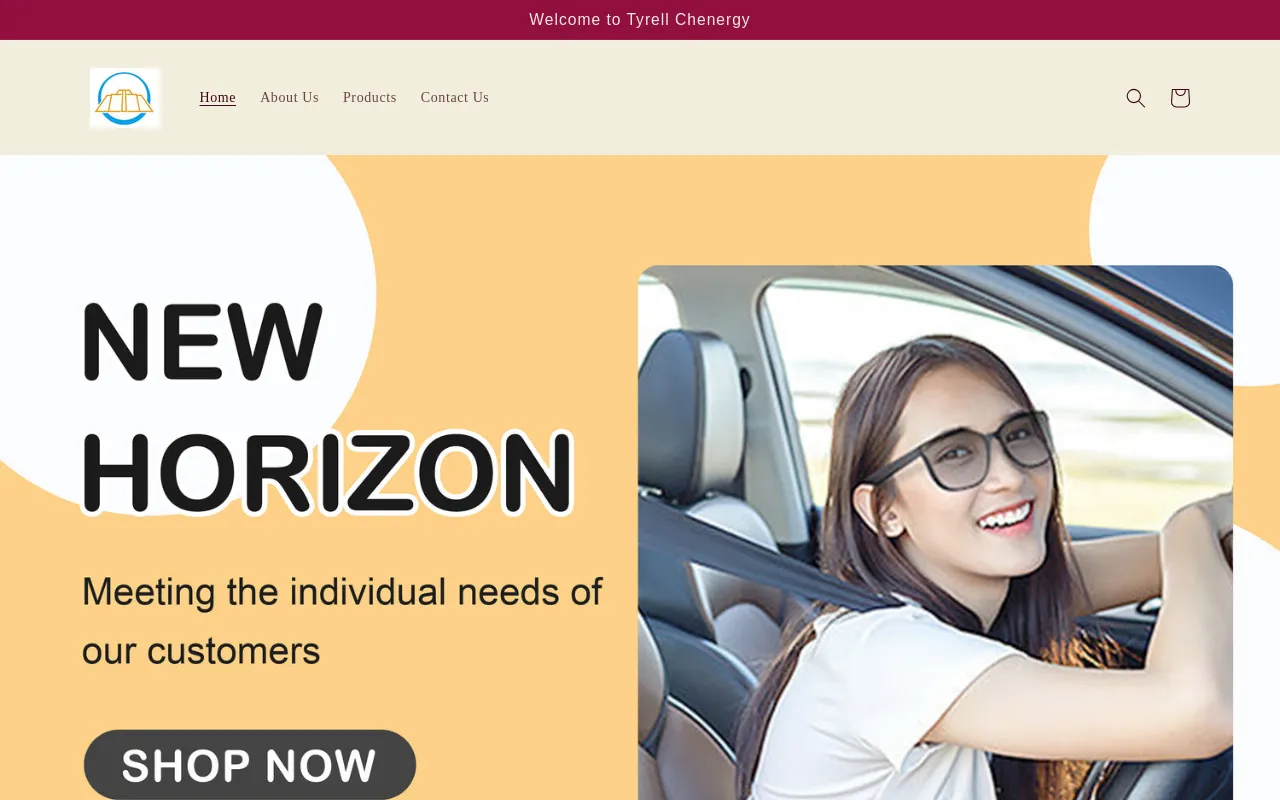
Task: Click the 'our customers' text line
Action: pyautogui.click(x=201, y=651)
